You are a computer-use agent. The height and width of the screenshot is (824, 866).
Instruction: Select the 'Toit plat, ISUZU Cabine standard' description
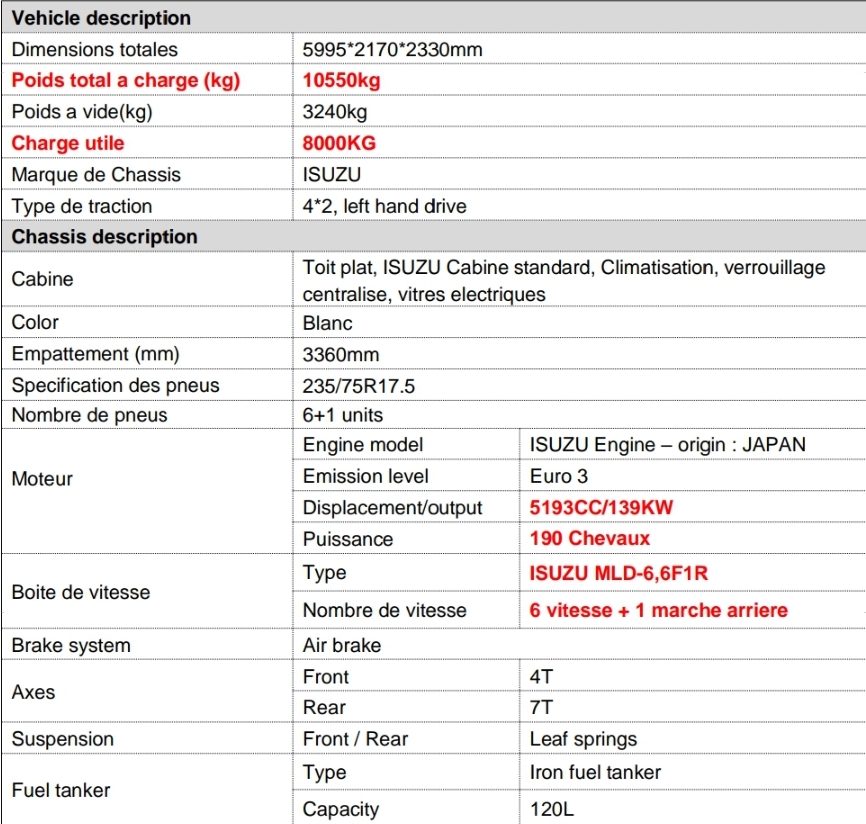[564, 281]
